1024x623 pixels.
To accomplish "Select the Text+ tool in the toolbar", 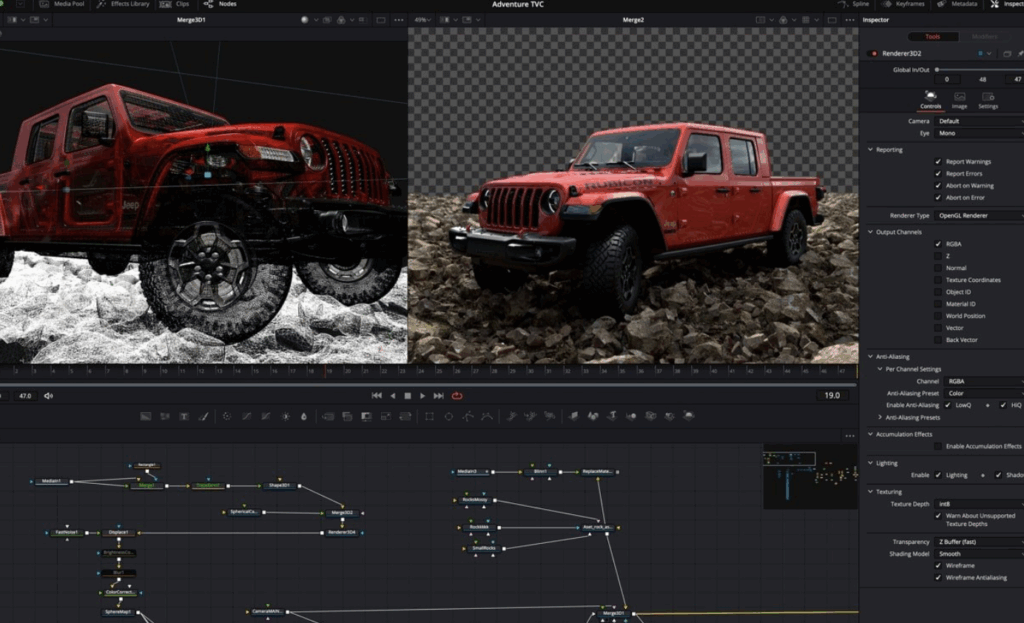I will tap(184, 416).
